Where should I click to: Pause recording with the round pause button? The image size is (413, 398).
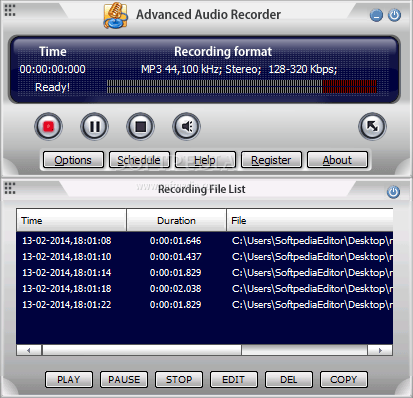point(94,126)
